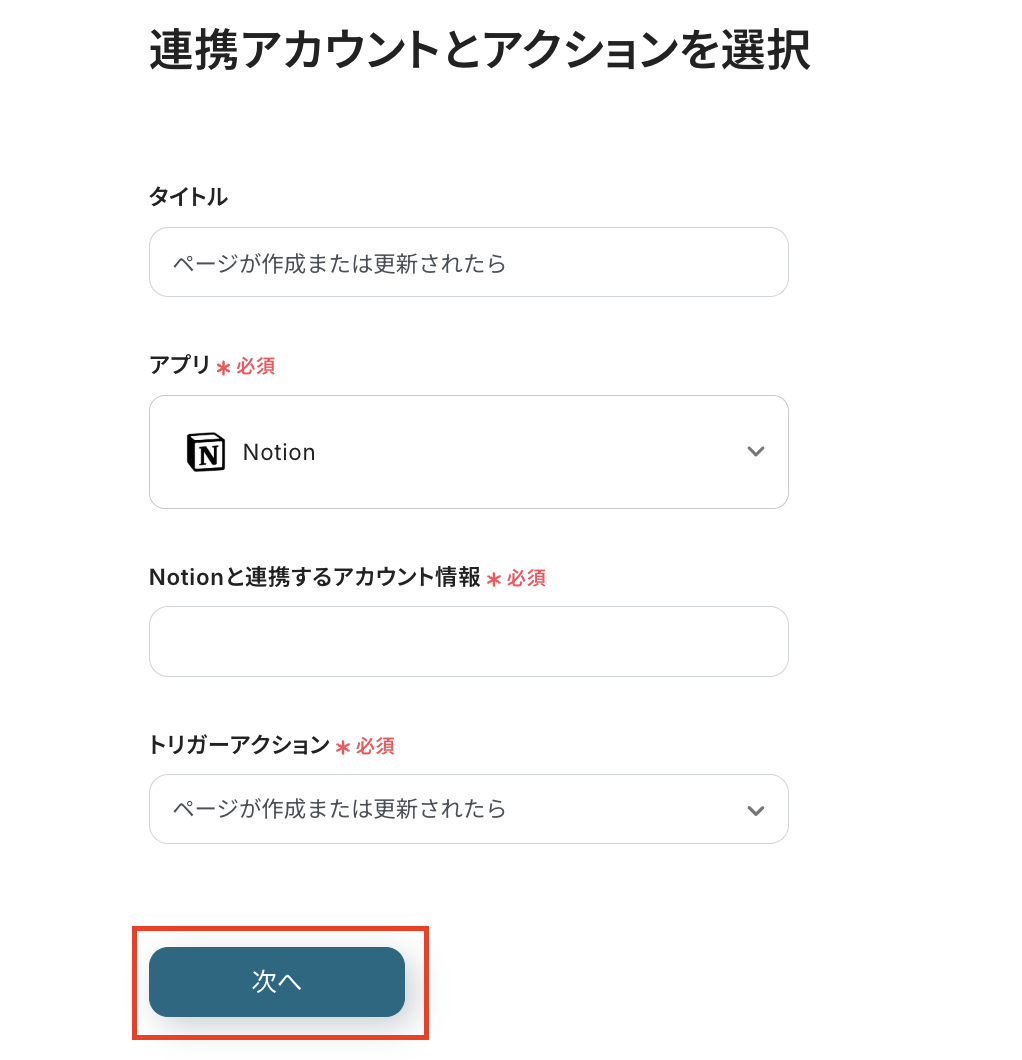
Task: Click the red asterisk next to アカウント情報
Action: (493, 579)
